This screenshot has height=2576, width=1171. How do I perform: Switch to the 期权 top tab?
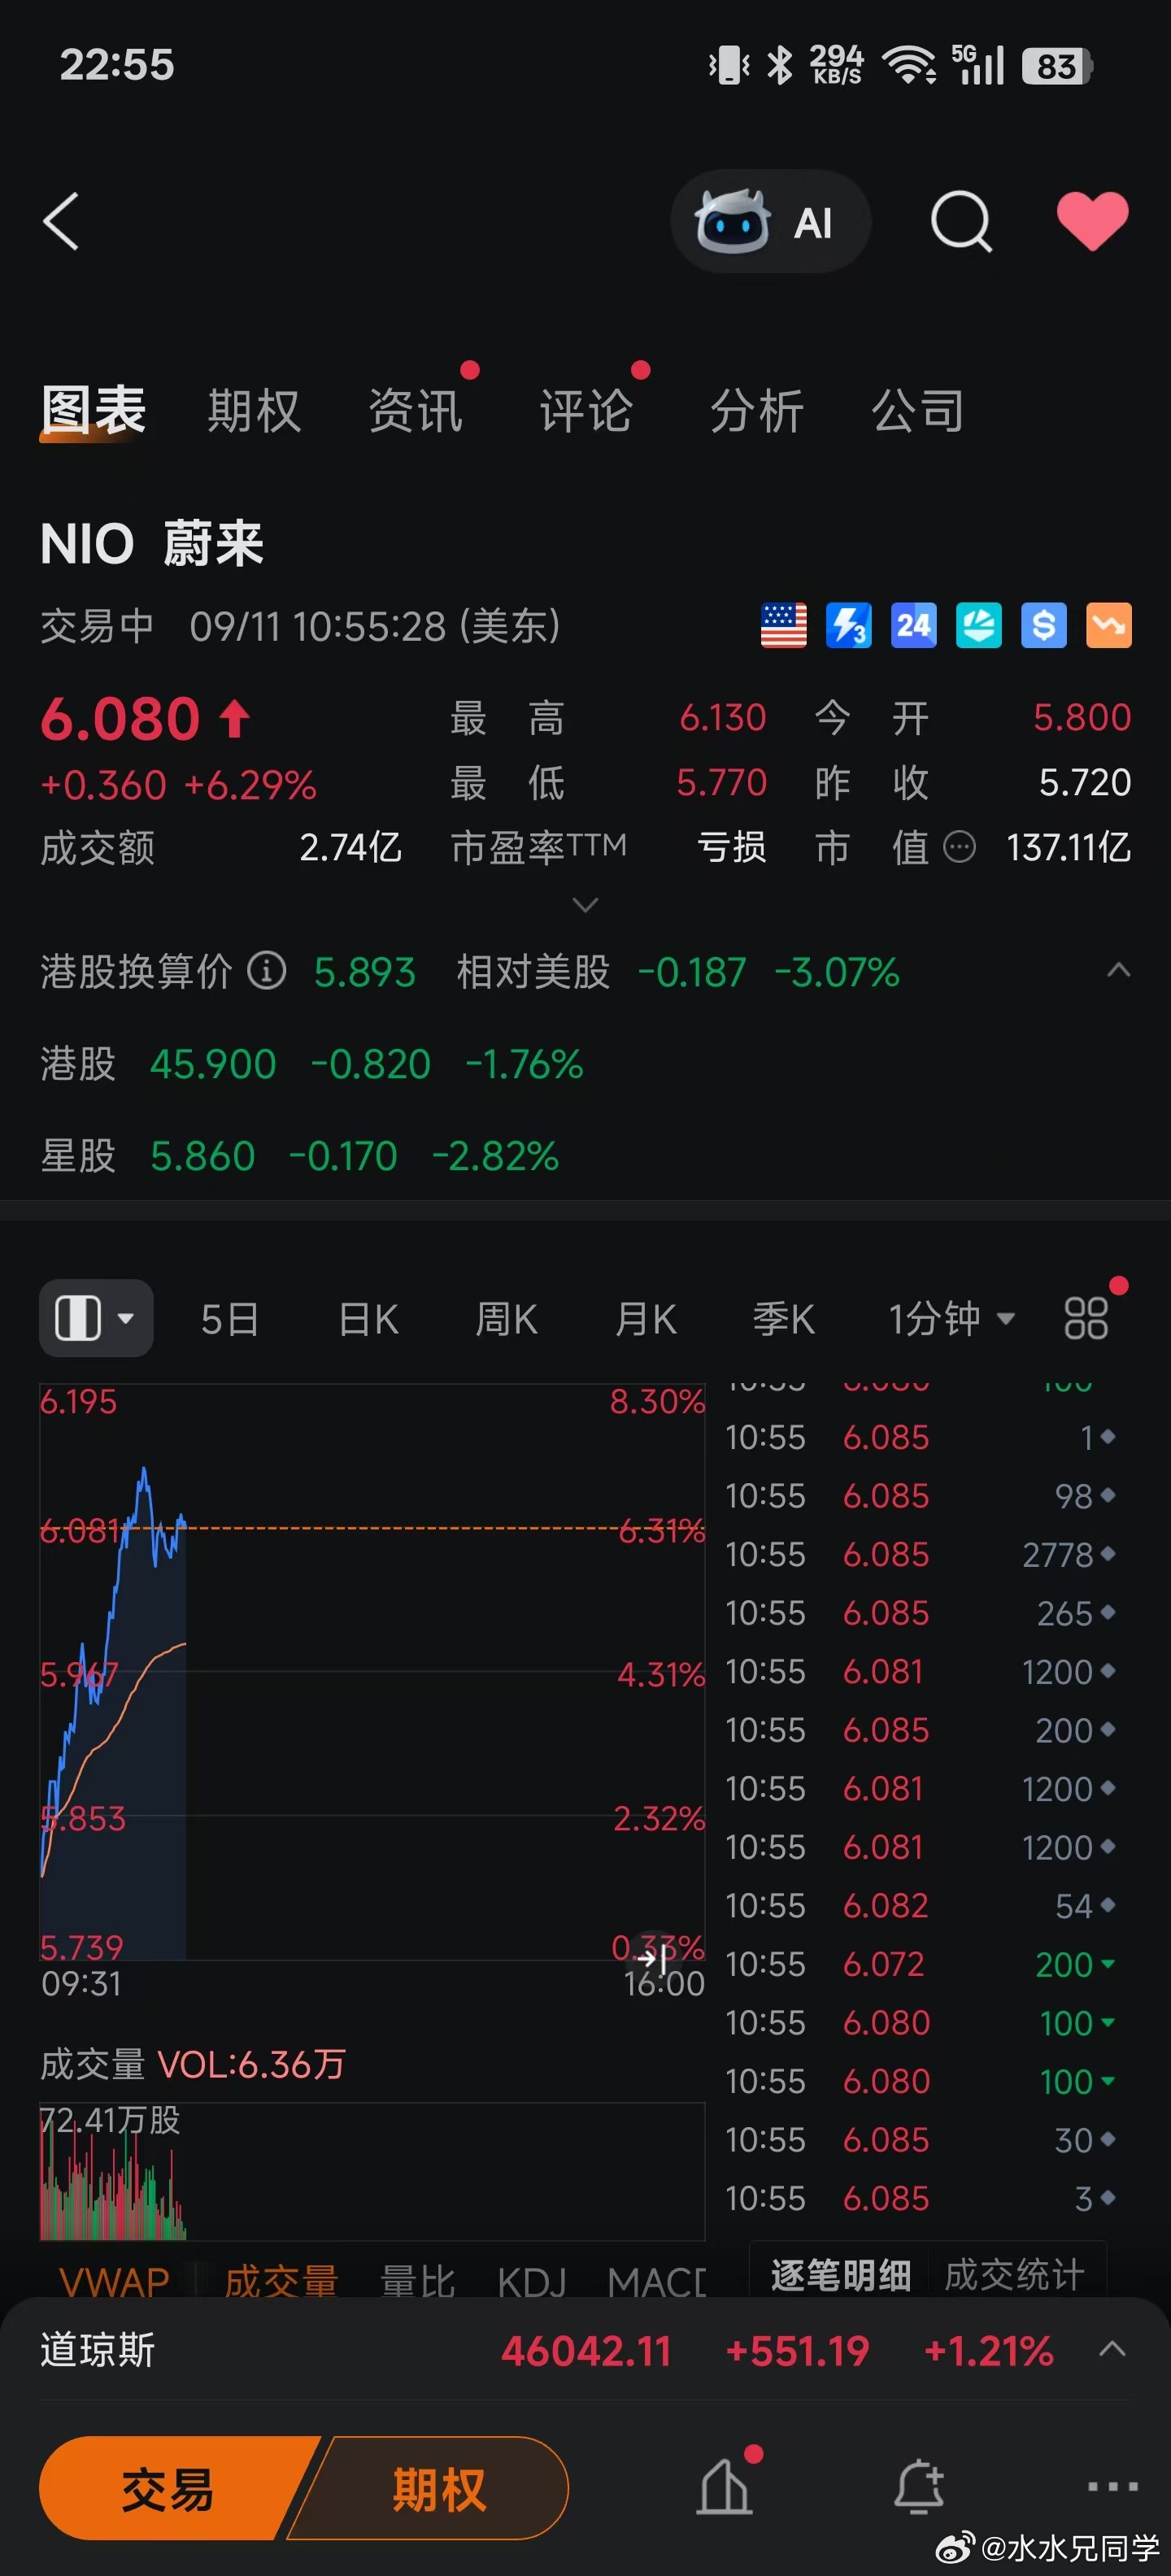coord(254,411)
